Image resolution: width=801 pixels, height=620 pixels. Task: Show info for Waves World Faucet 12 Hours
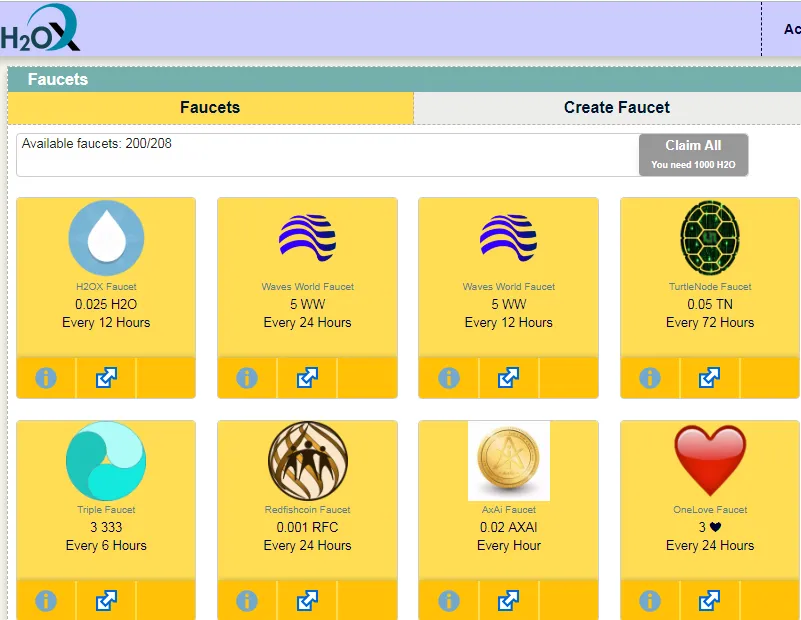point(449,378)
